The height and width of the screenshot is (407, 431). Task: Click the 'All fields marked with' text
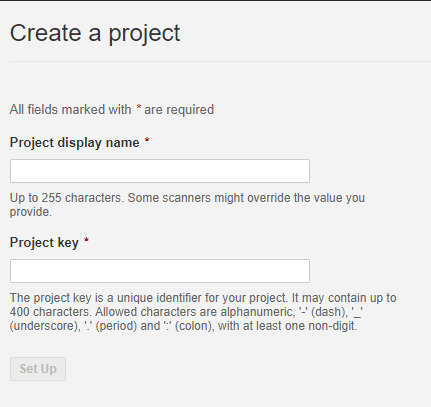coord(70,110)
